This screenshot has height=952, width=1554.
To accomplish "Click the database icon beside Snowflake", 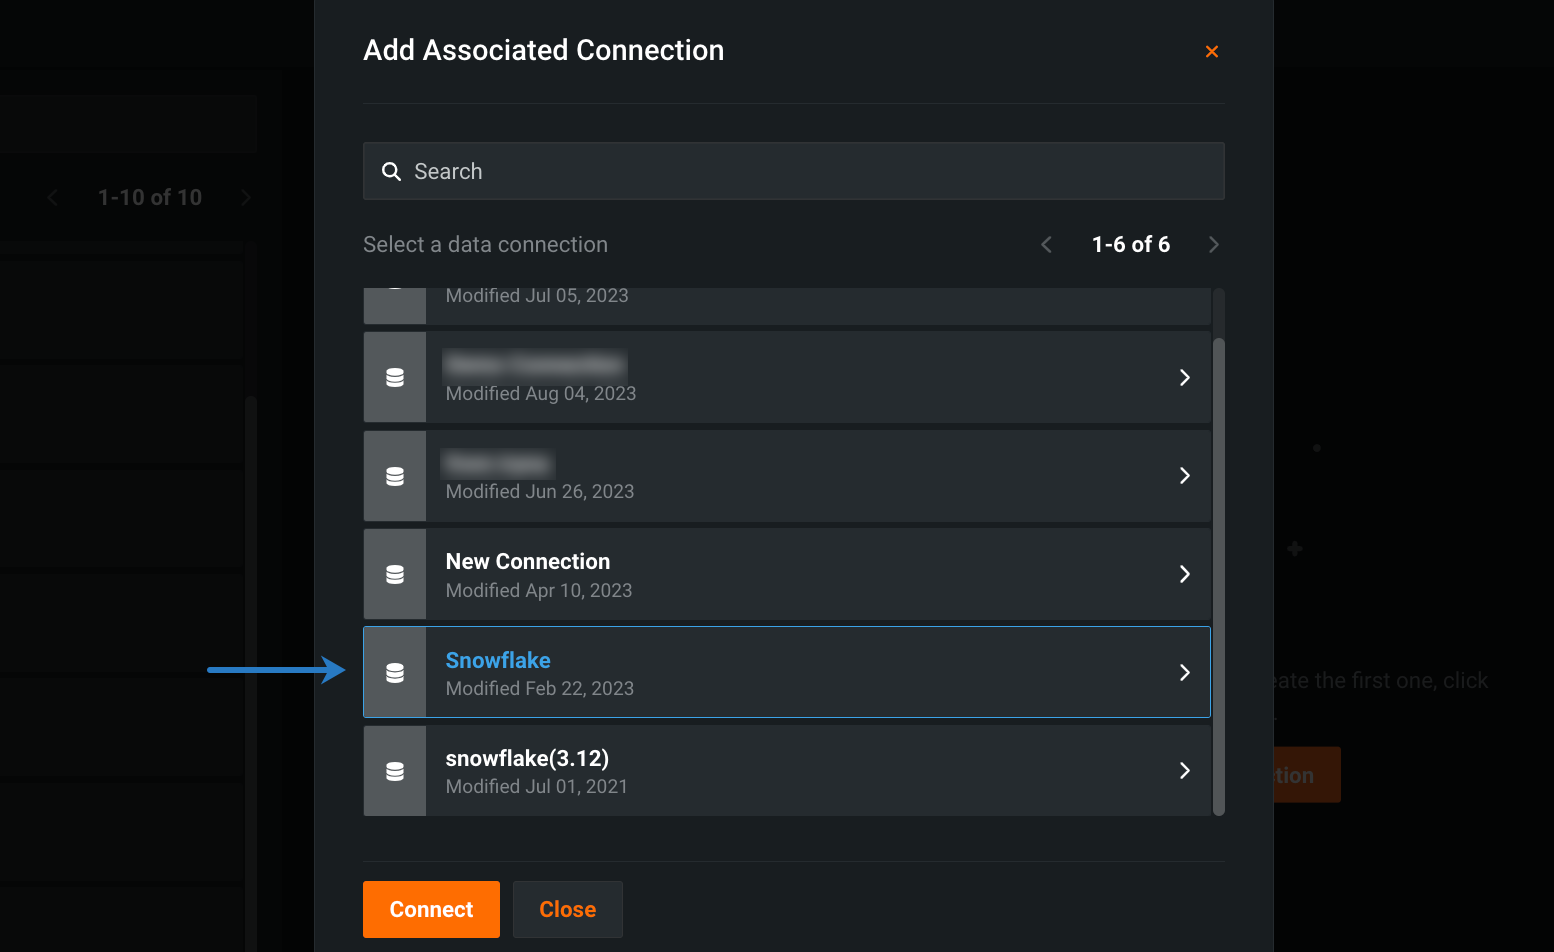I will [395, 673].
